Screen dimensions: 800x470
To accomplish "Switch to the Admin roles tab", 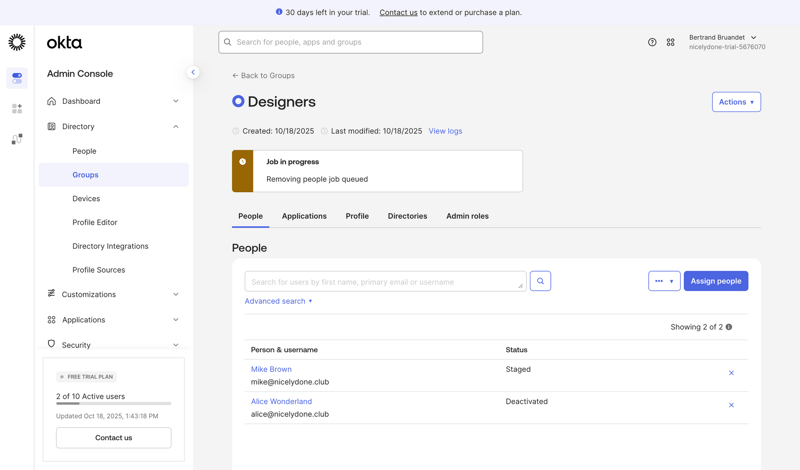I will pyautogui.click(x=467, y=216).
